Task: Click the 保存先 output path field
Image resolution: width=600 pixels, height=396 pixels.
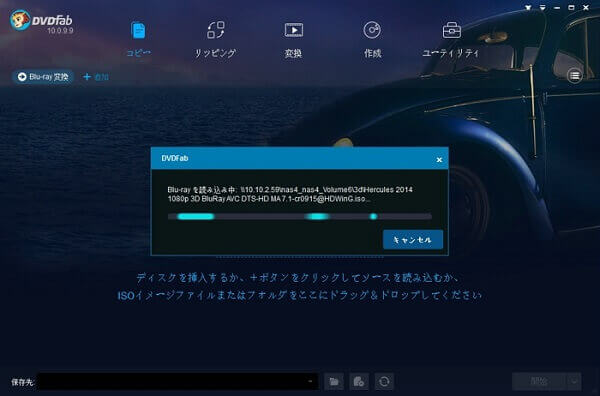Action: click(178, 381)
